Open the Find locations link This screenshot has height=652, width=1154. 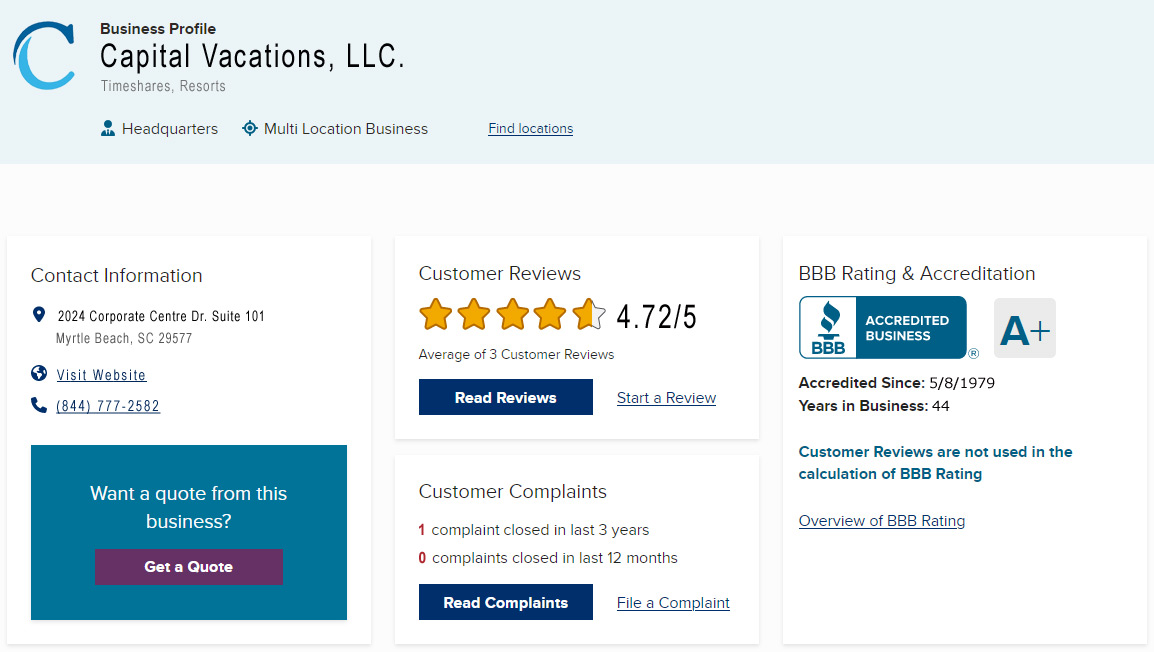click(530, 129)
